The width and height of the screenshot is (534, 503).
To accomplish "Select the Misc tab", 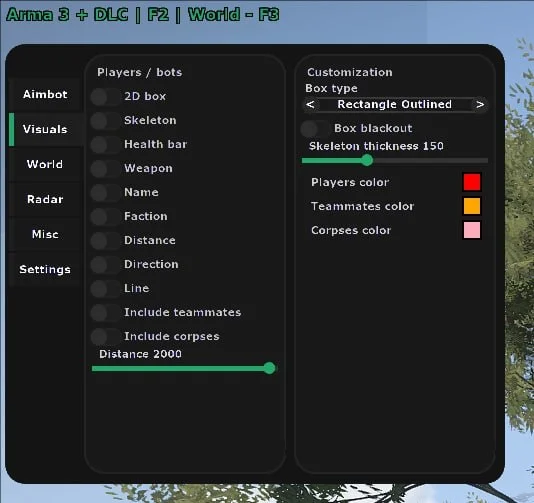I will [x=45, y=234].
